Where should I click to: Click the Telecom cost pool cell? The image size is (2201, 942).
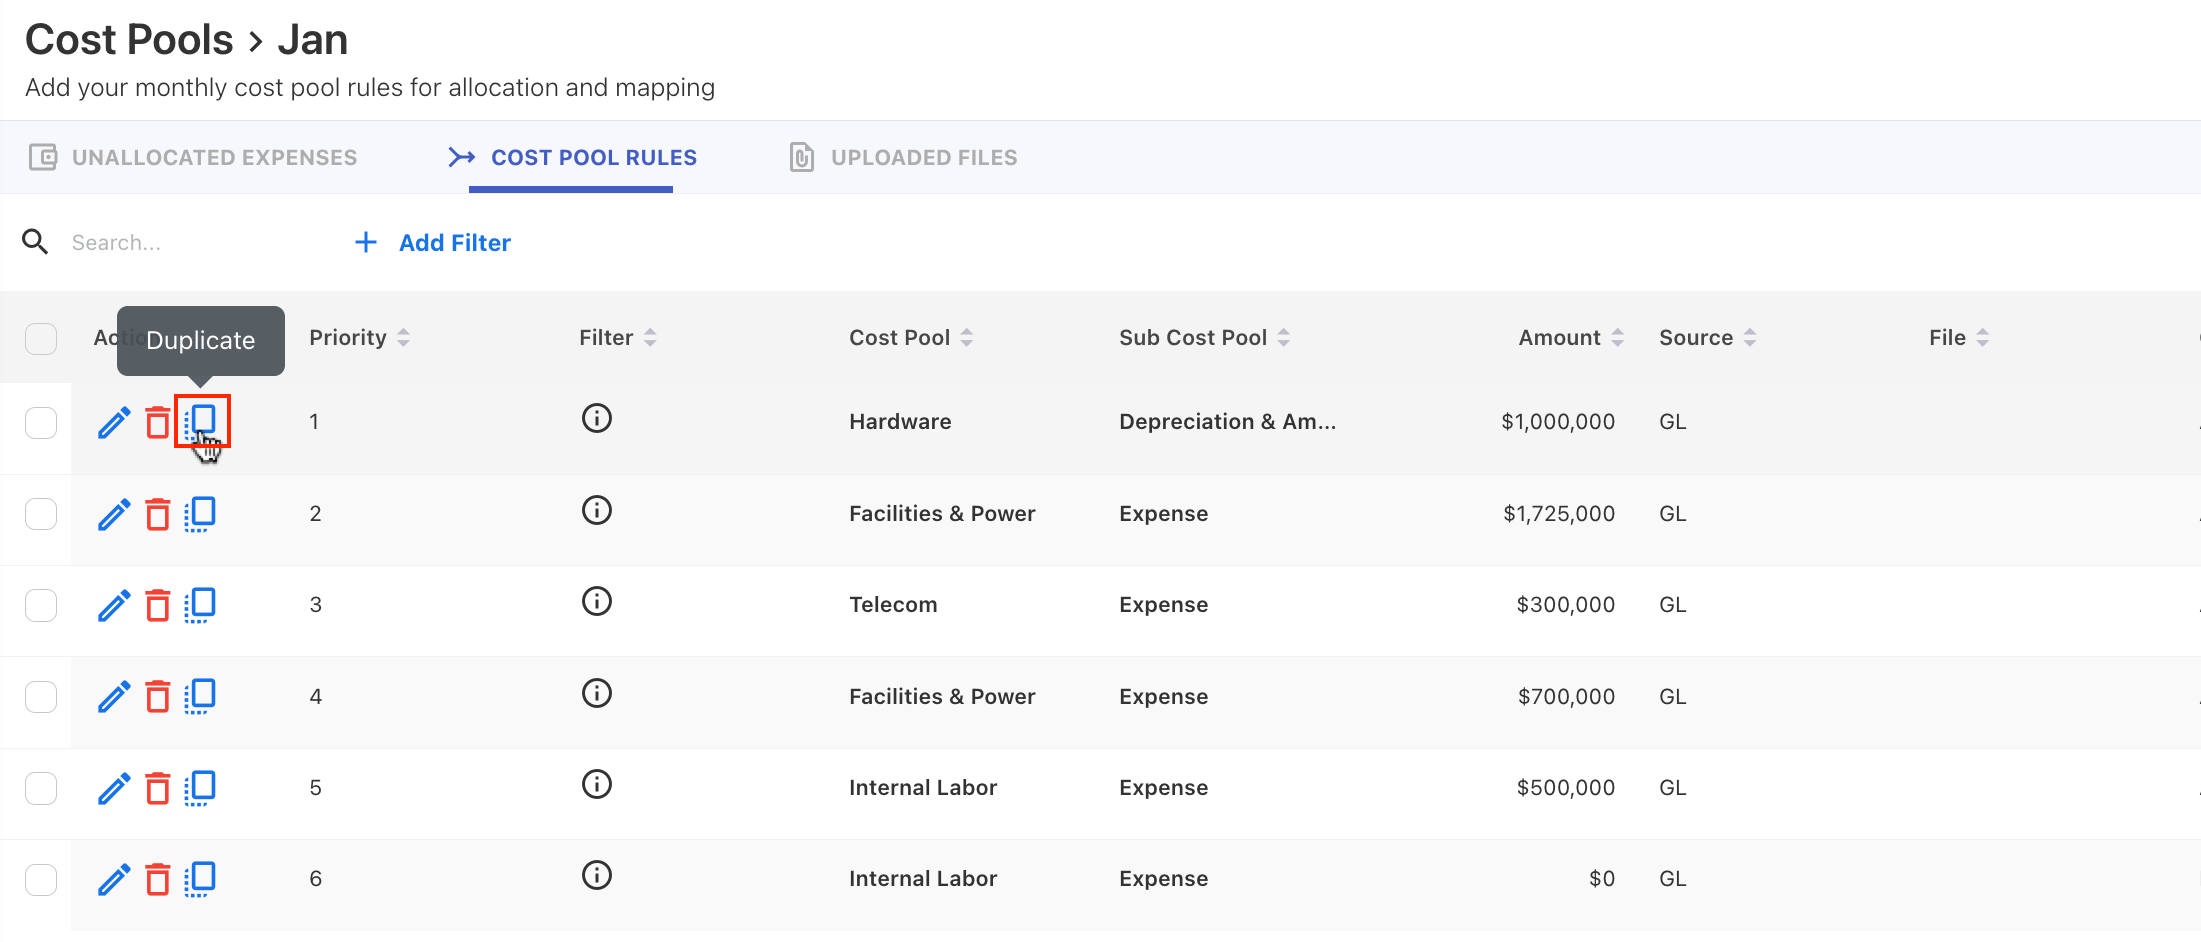pyautogui.click(x=893, y=605)
